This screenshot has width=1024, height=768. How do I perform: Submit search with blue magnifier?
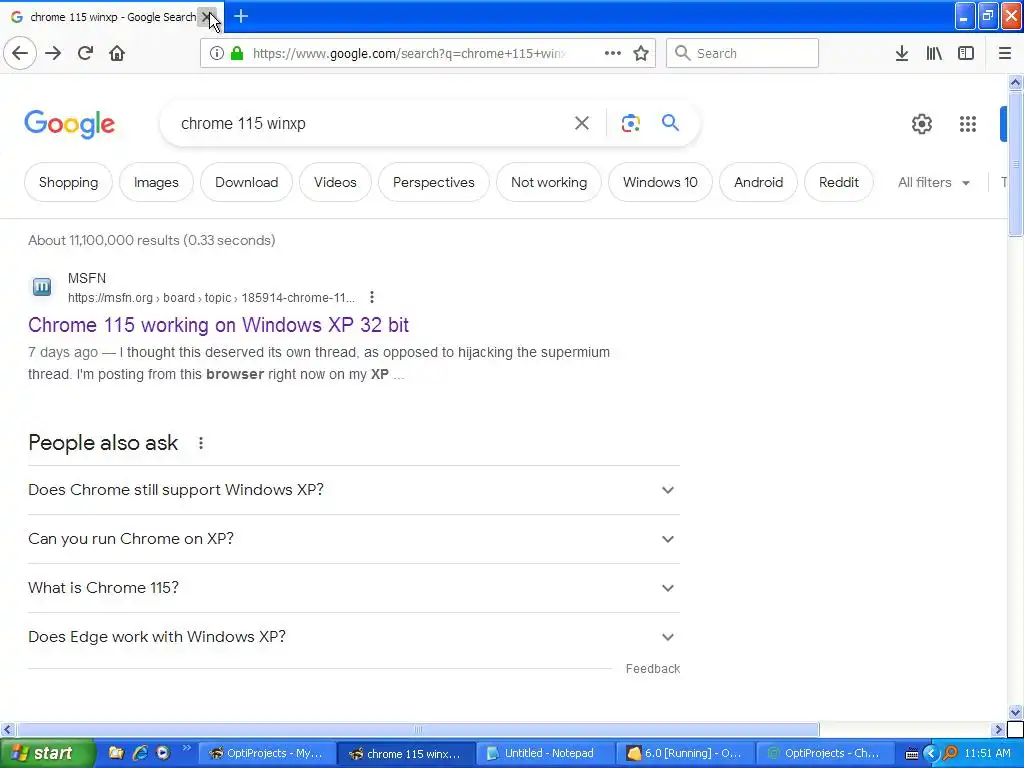coord(670,123)
